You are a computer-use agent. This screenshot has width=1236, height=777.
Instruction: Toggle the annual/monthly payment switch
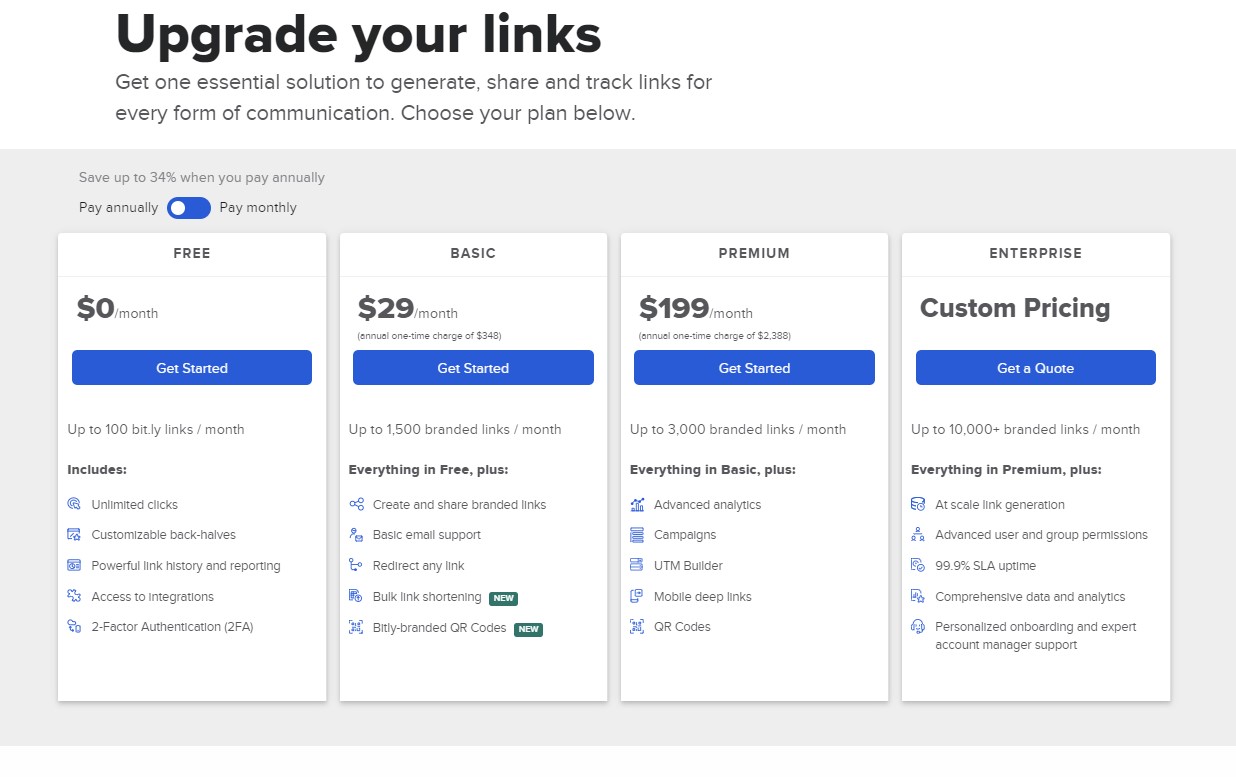pyautogui.click(x=189, y=208)
